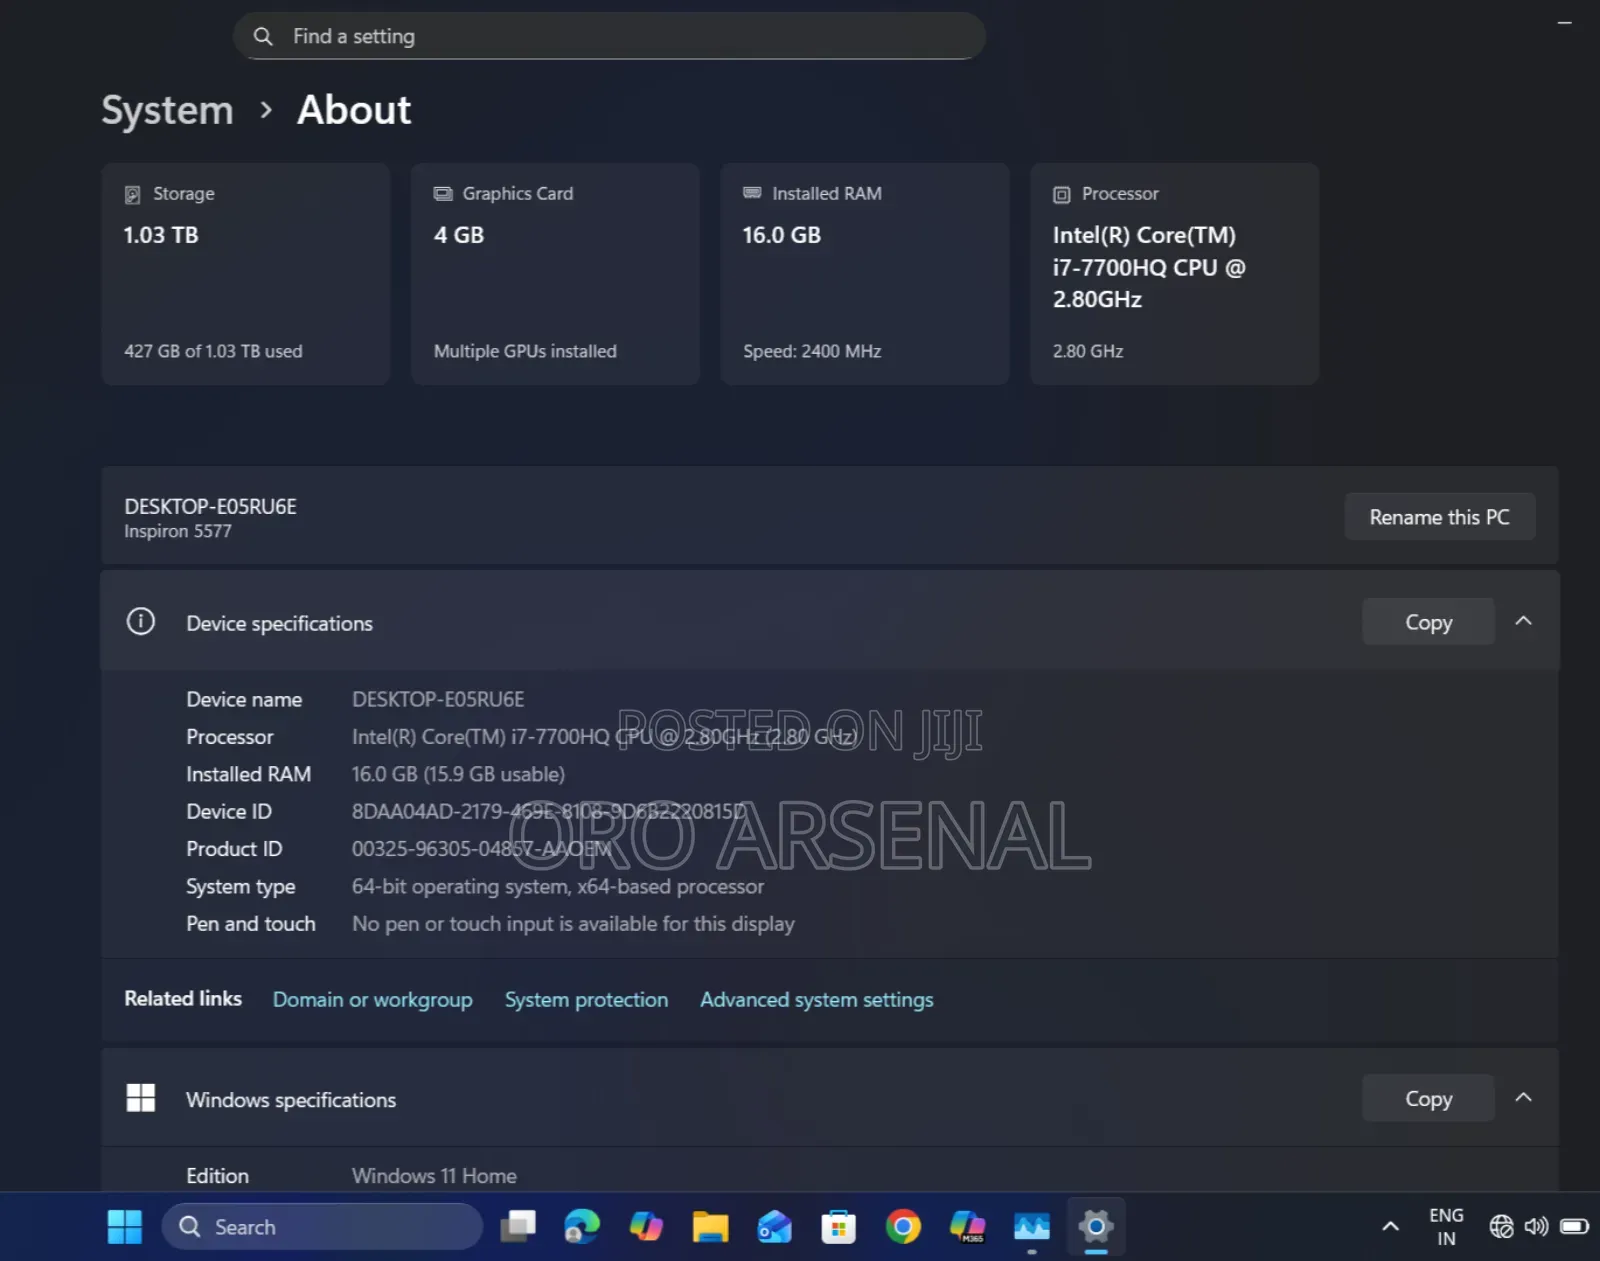Image resolution: width=1600 pixels, height=1261 pixels.
Task: Select the Device name value DESKTOP-E05RU6E
Action: click(x=438, y=699)
